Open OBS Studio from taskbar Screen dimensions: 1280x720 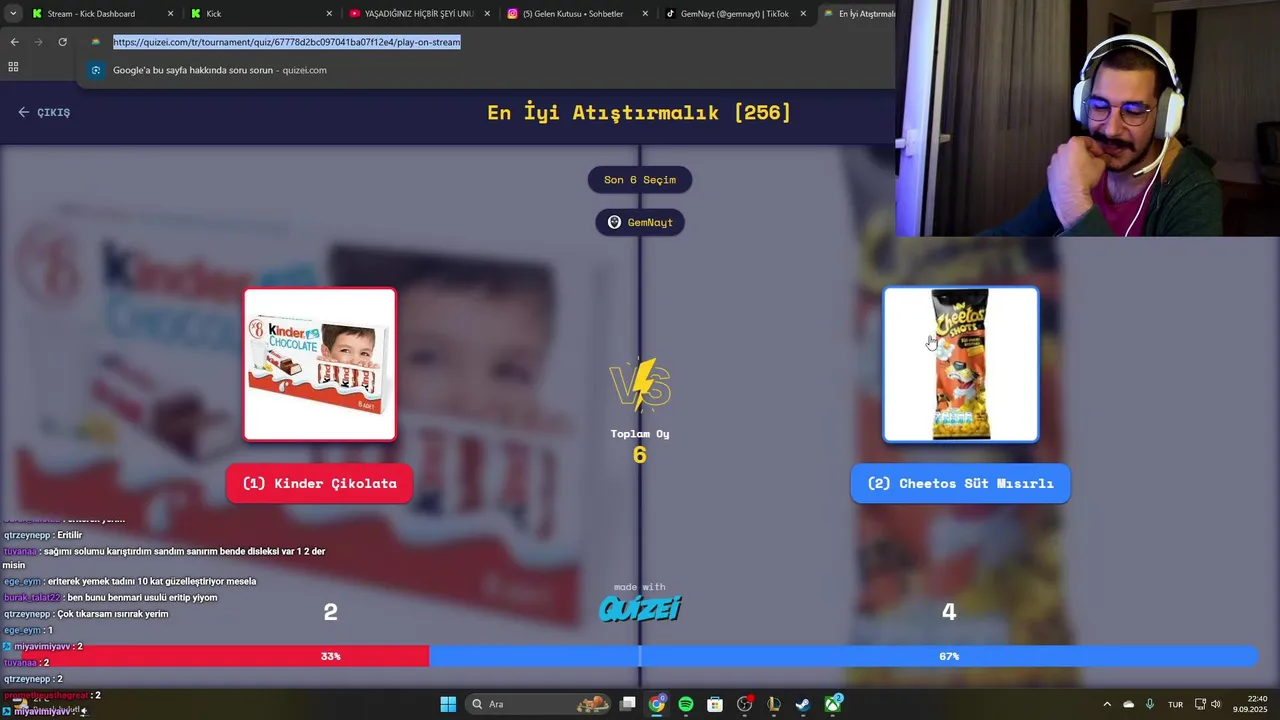pos(744,704)
